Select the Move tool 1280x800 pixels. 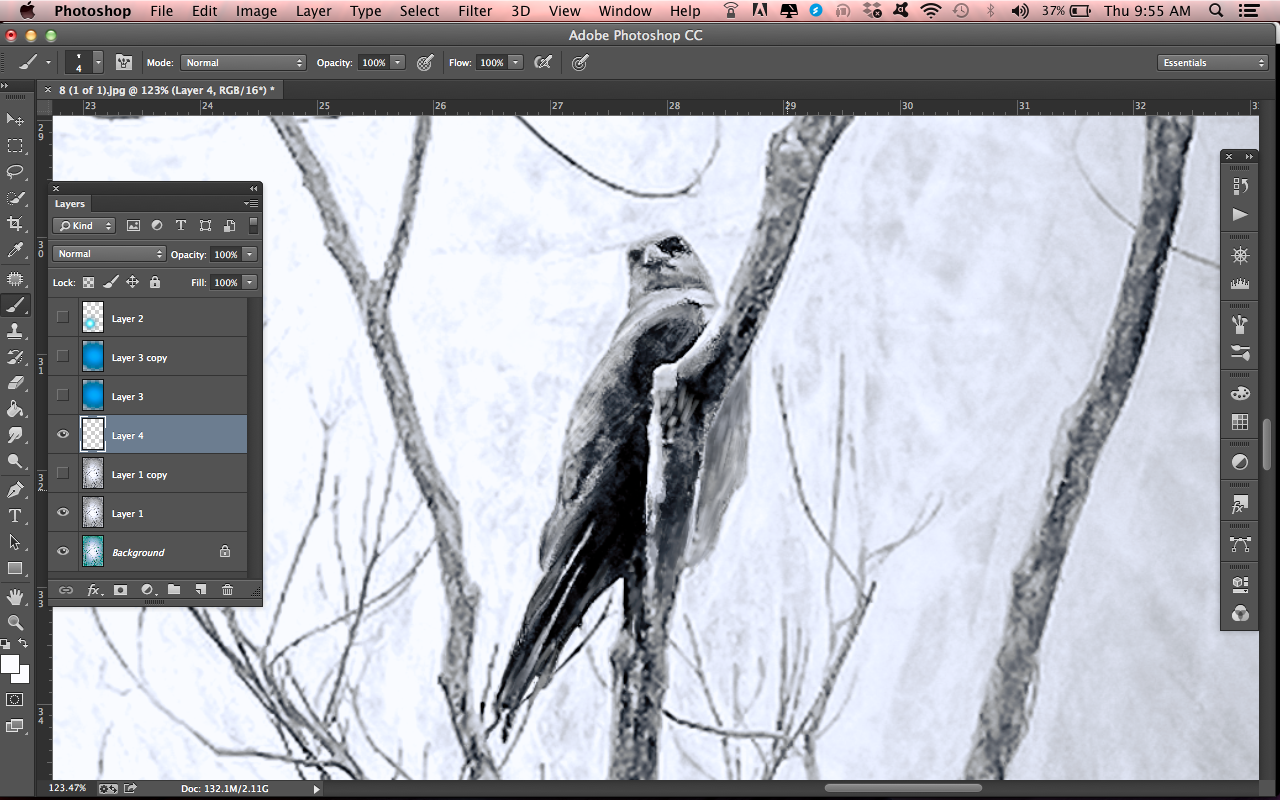15,120
